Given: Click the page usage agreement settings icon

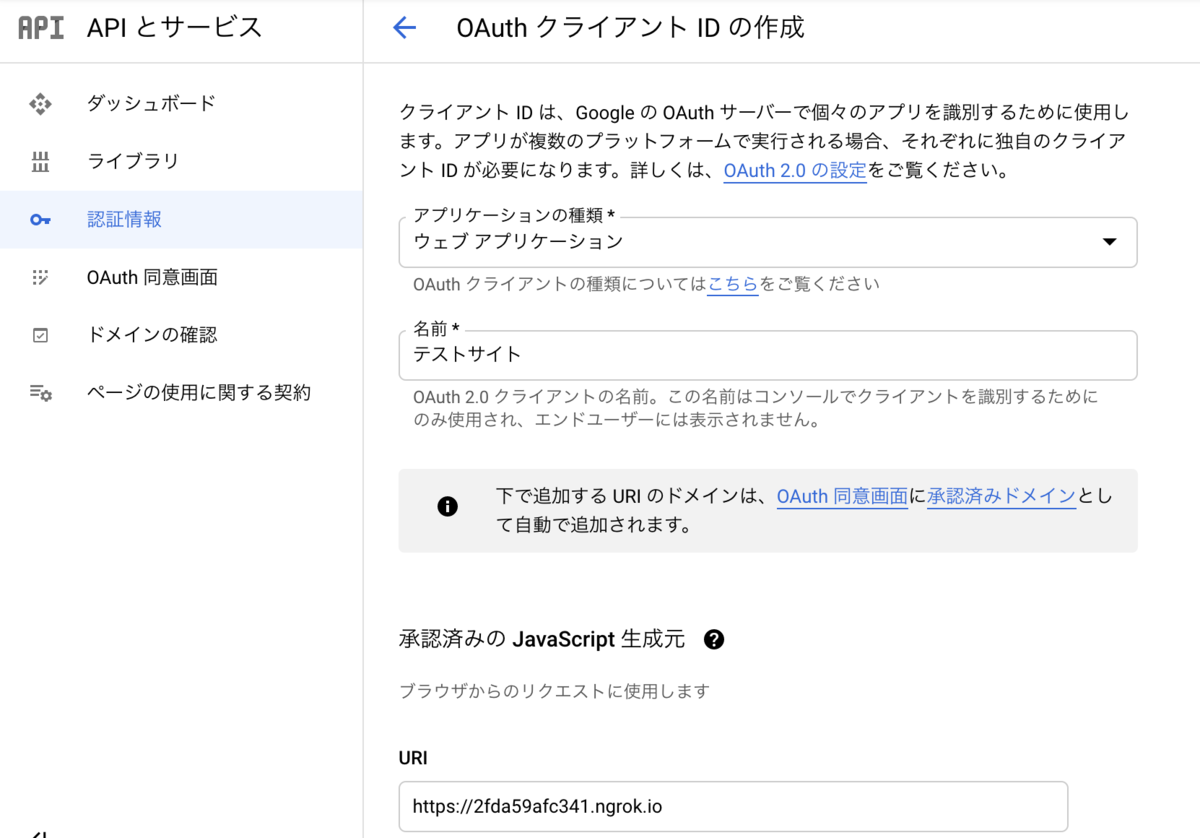Looking at the screenshot, I should pyautogui.click(x=40, y=393).
